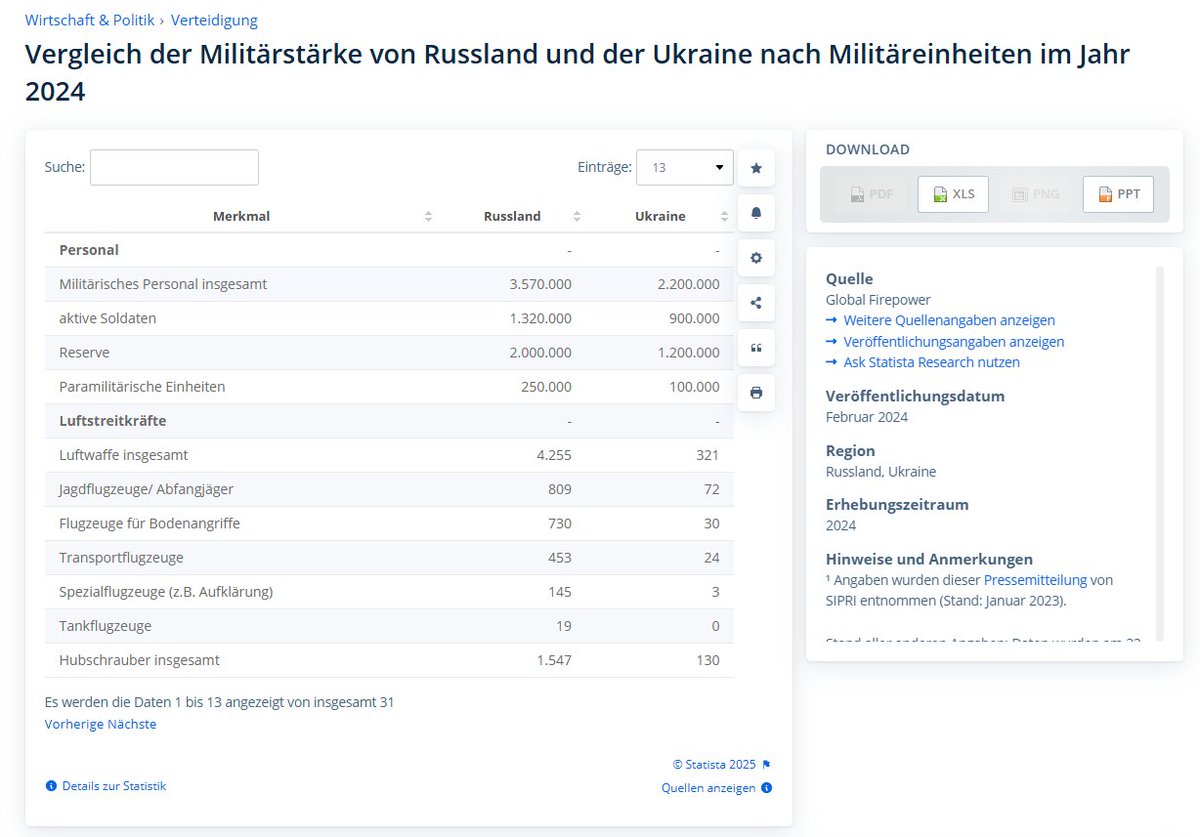This screenshot has height=837, width=1200.
Task: Click the Global Firepower source text
Action: tap(878, 299)
